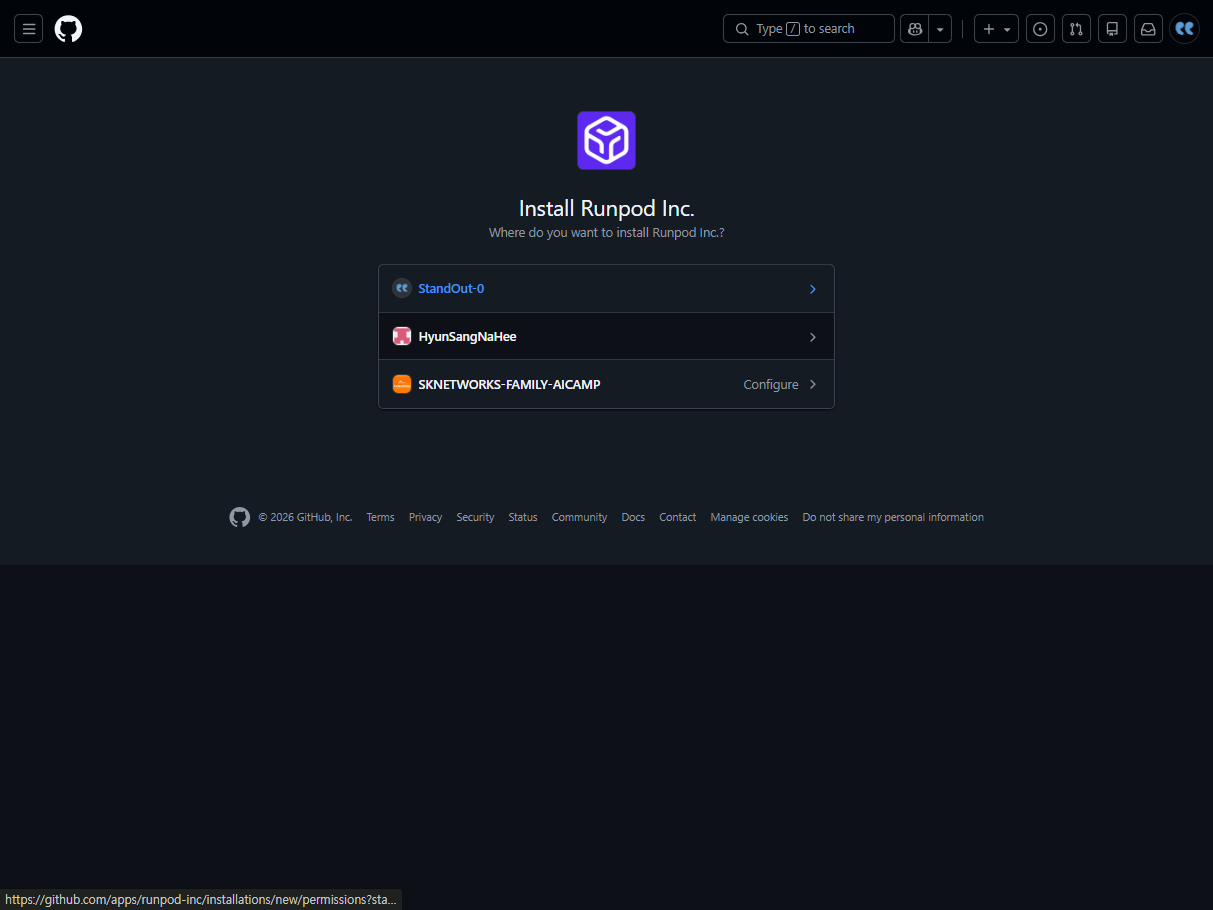Open the Copilot chat icon
The image size is (1213, 910).
tap(914, 29)
